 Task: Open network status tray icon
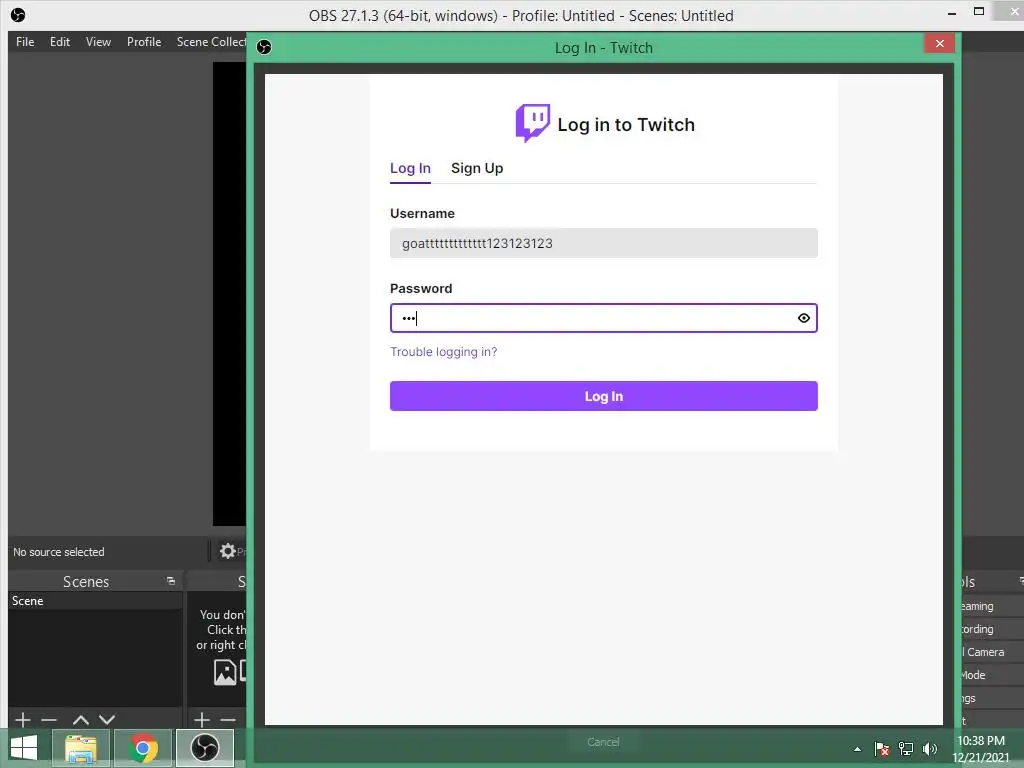point(906,749)
